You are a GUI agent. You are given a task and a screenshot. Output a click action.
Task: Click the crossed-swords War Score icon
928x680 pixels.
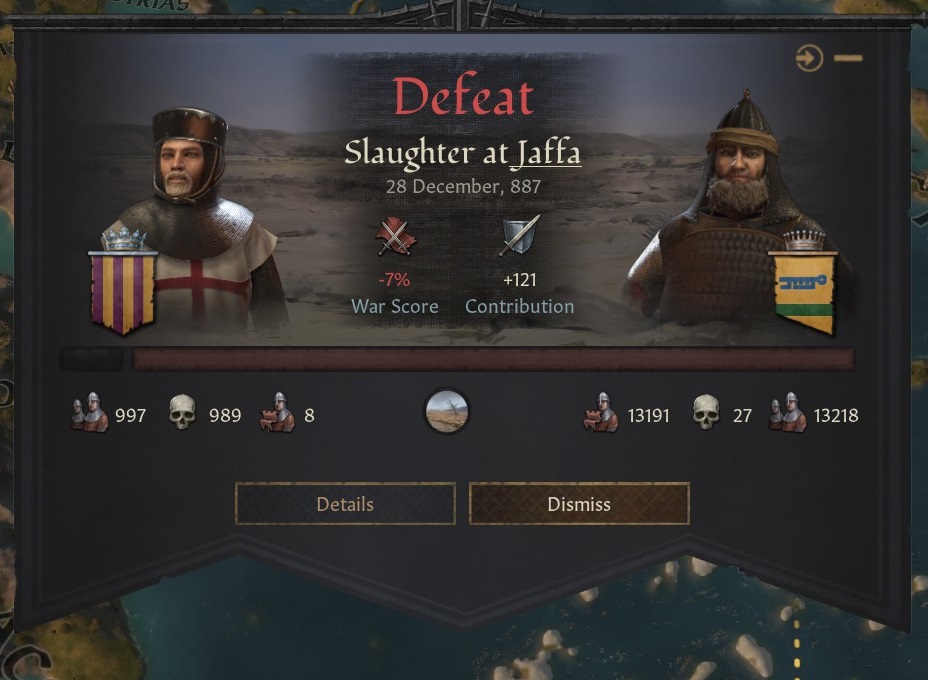point(395,237)
